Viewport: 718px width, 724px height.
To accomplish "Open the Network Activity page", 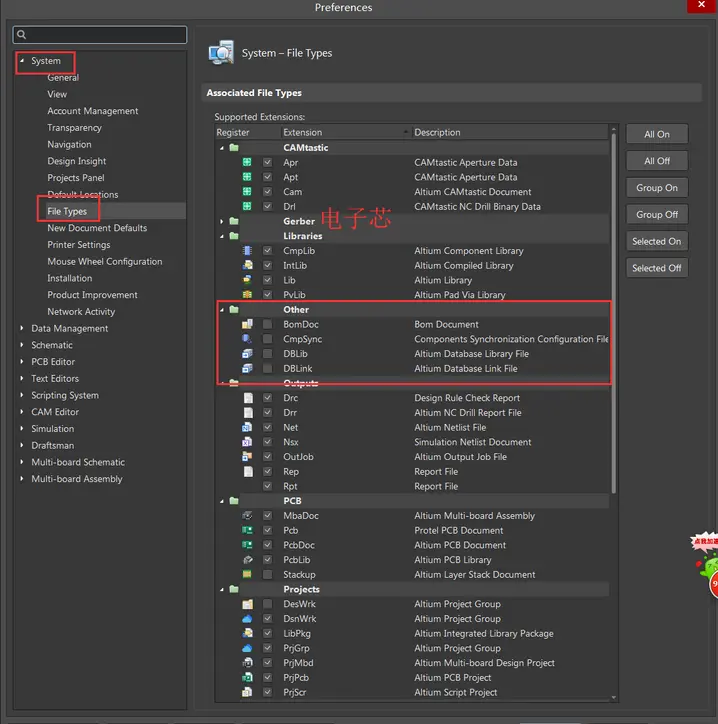I will coord(81,312).
